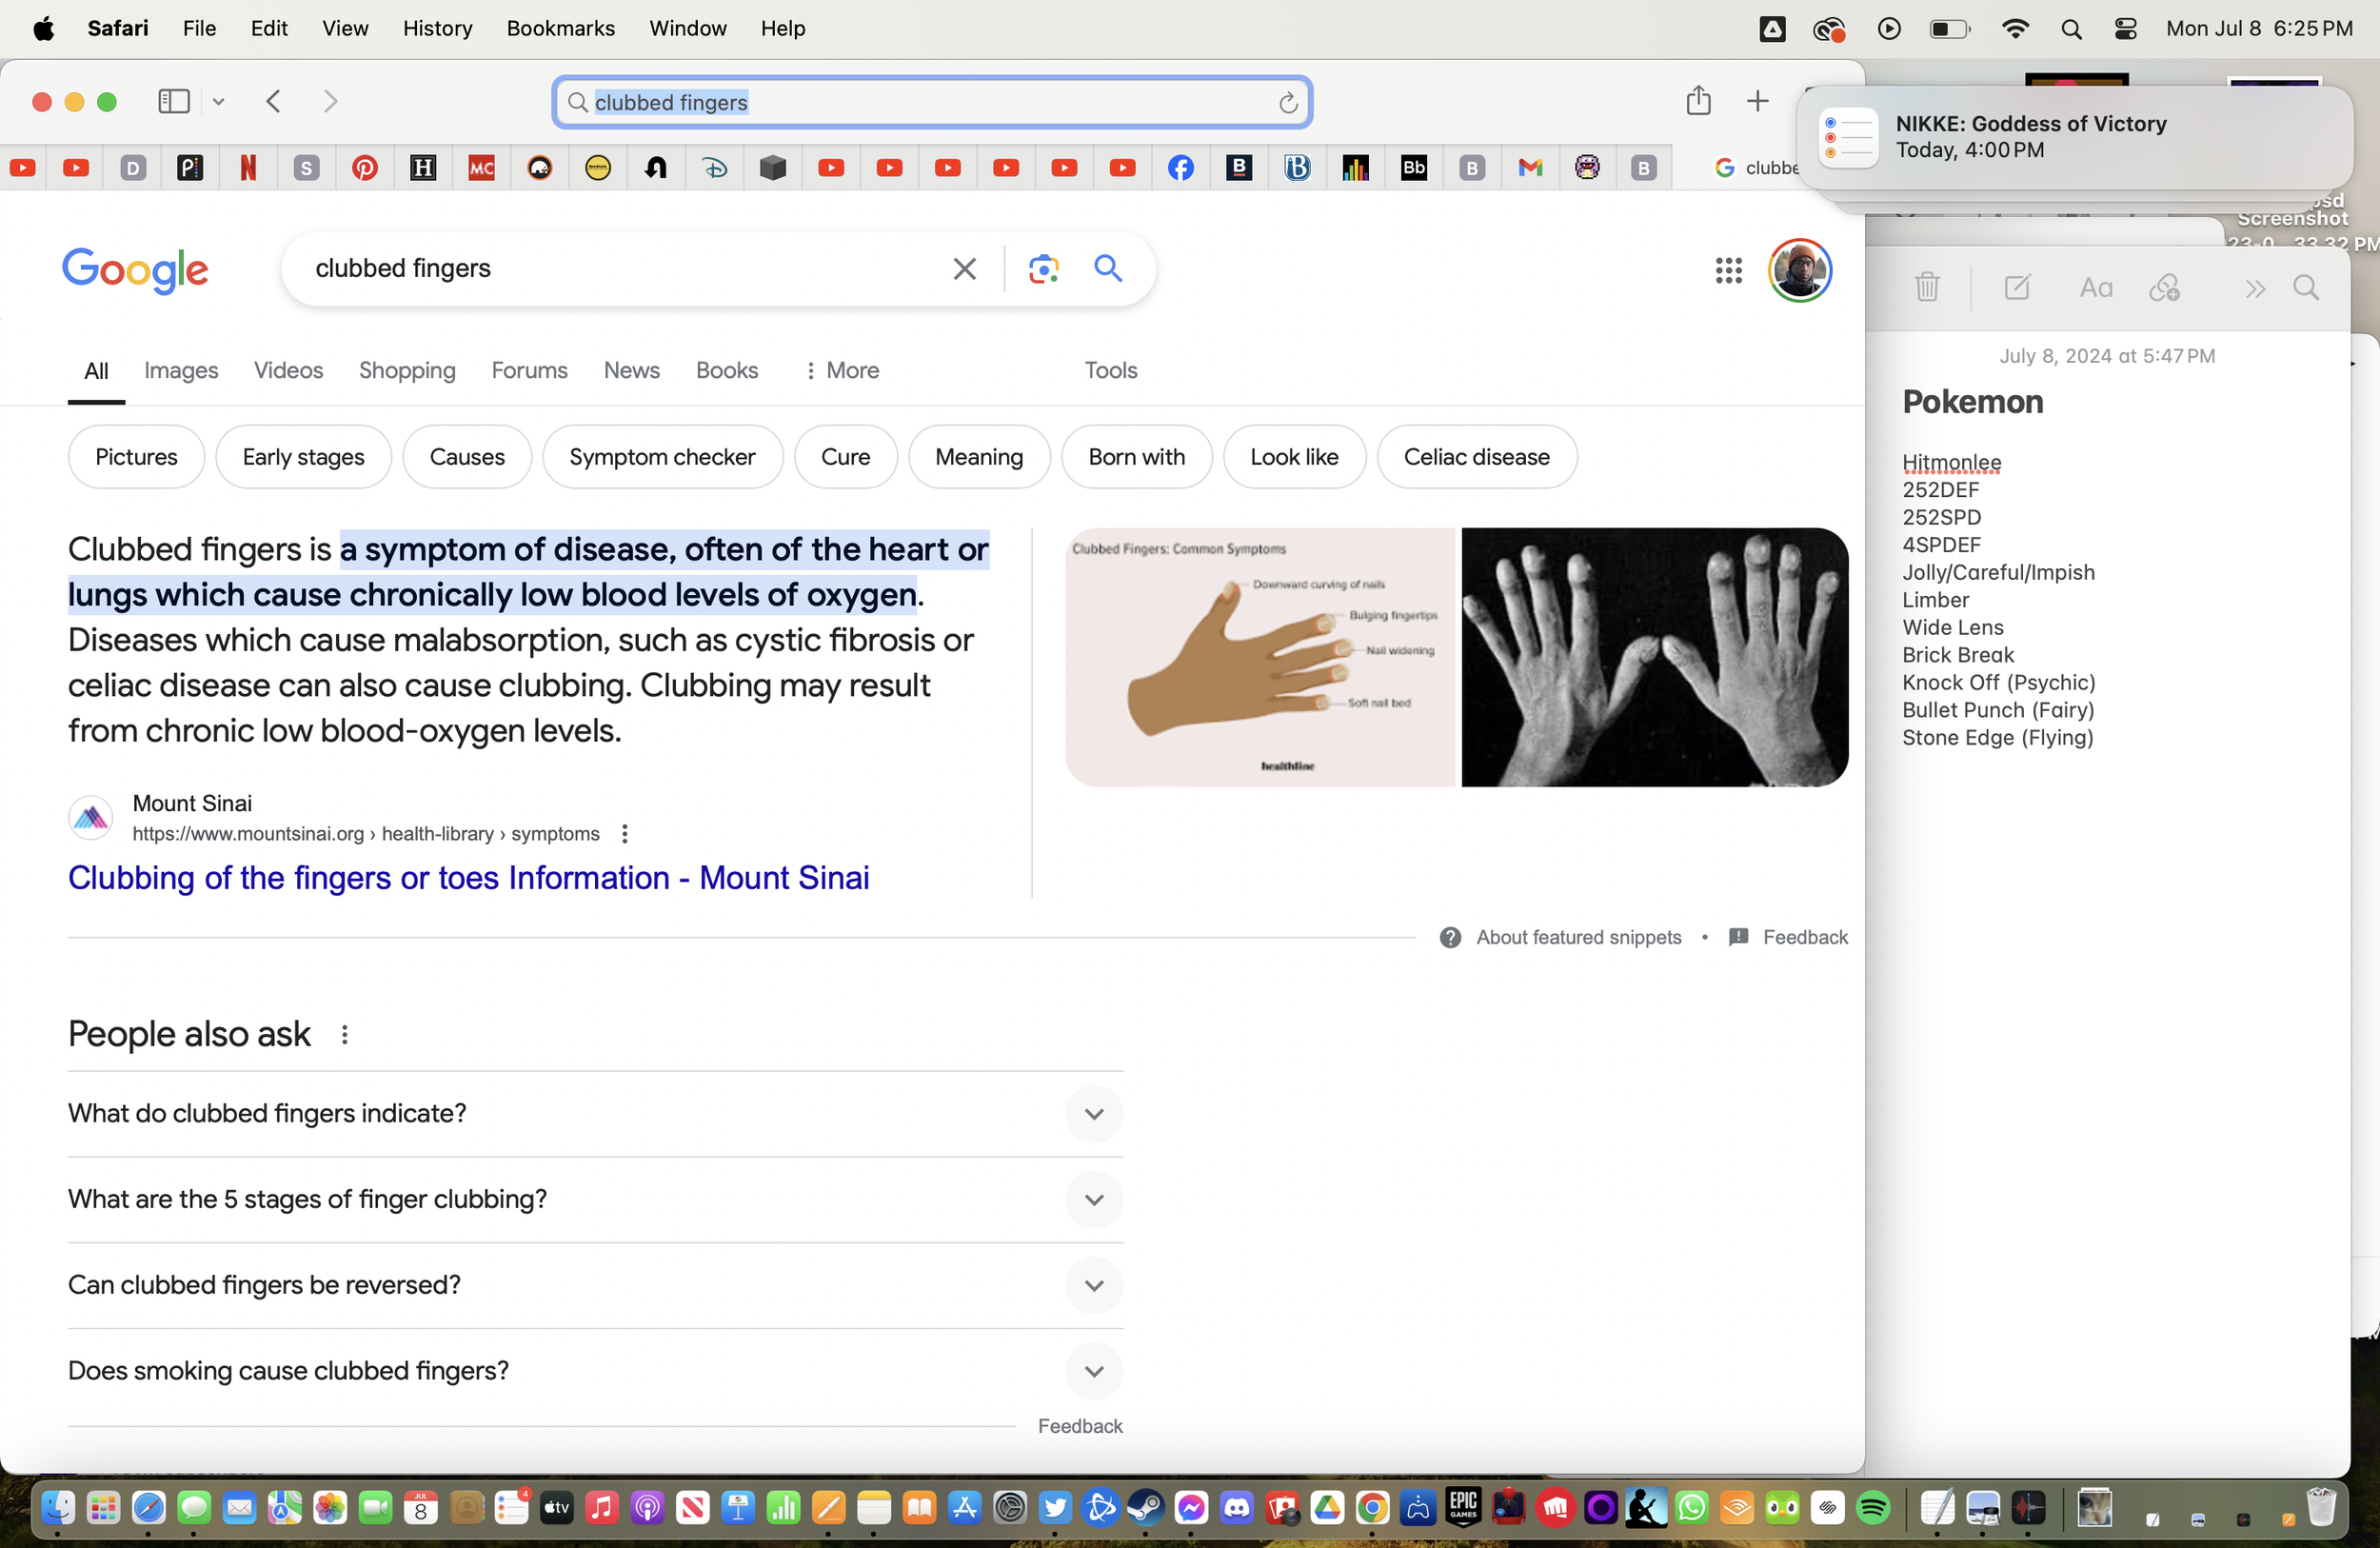This screenshot has width=2380, height=1548.
Task: Click Notes text format Aa icon
Action: pyautogui.click(x=2095, y=288)
